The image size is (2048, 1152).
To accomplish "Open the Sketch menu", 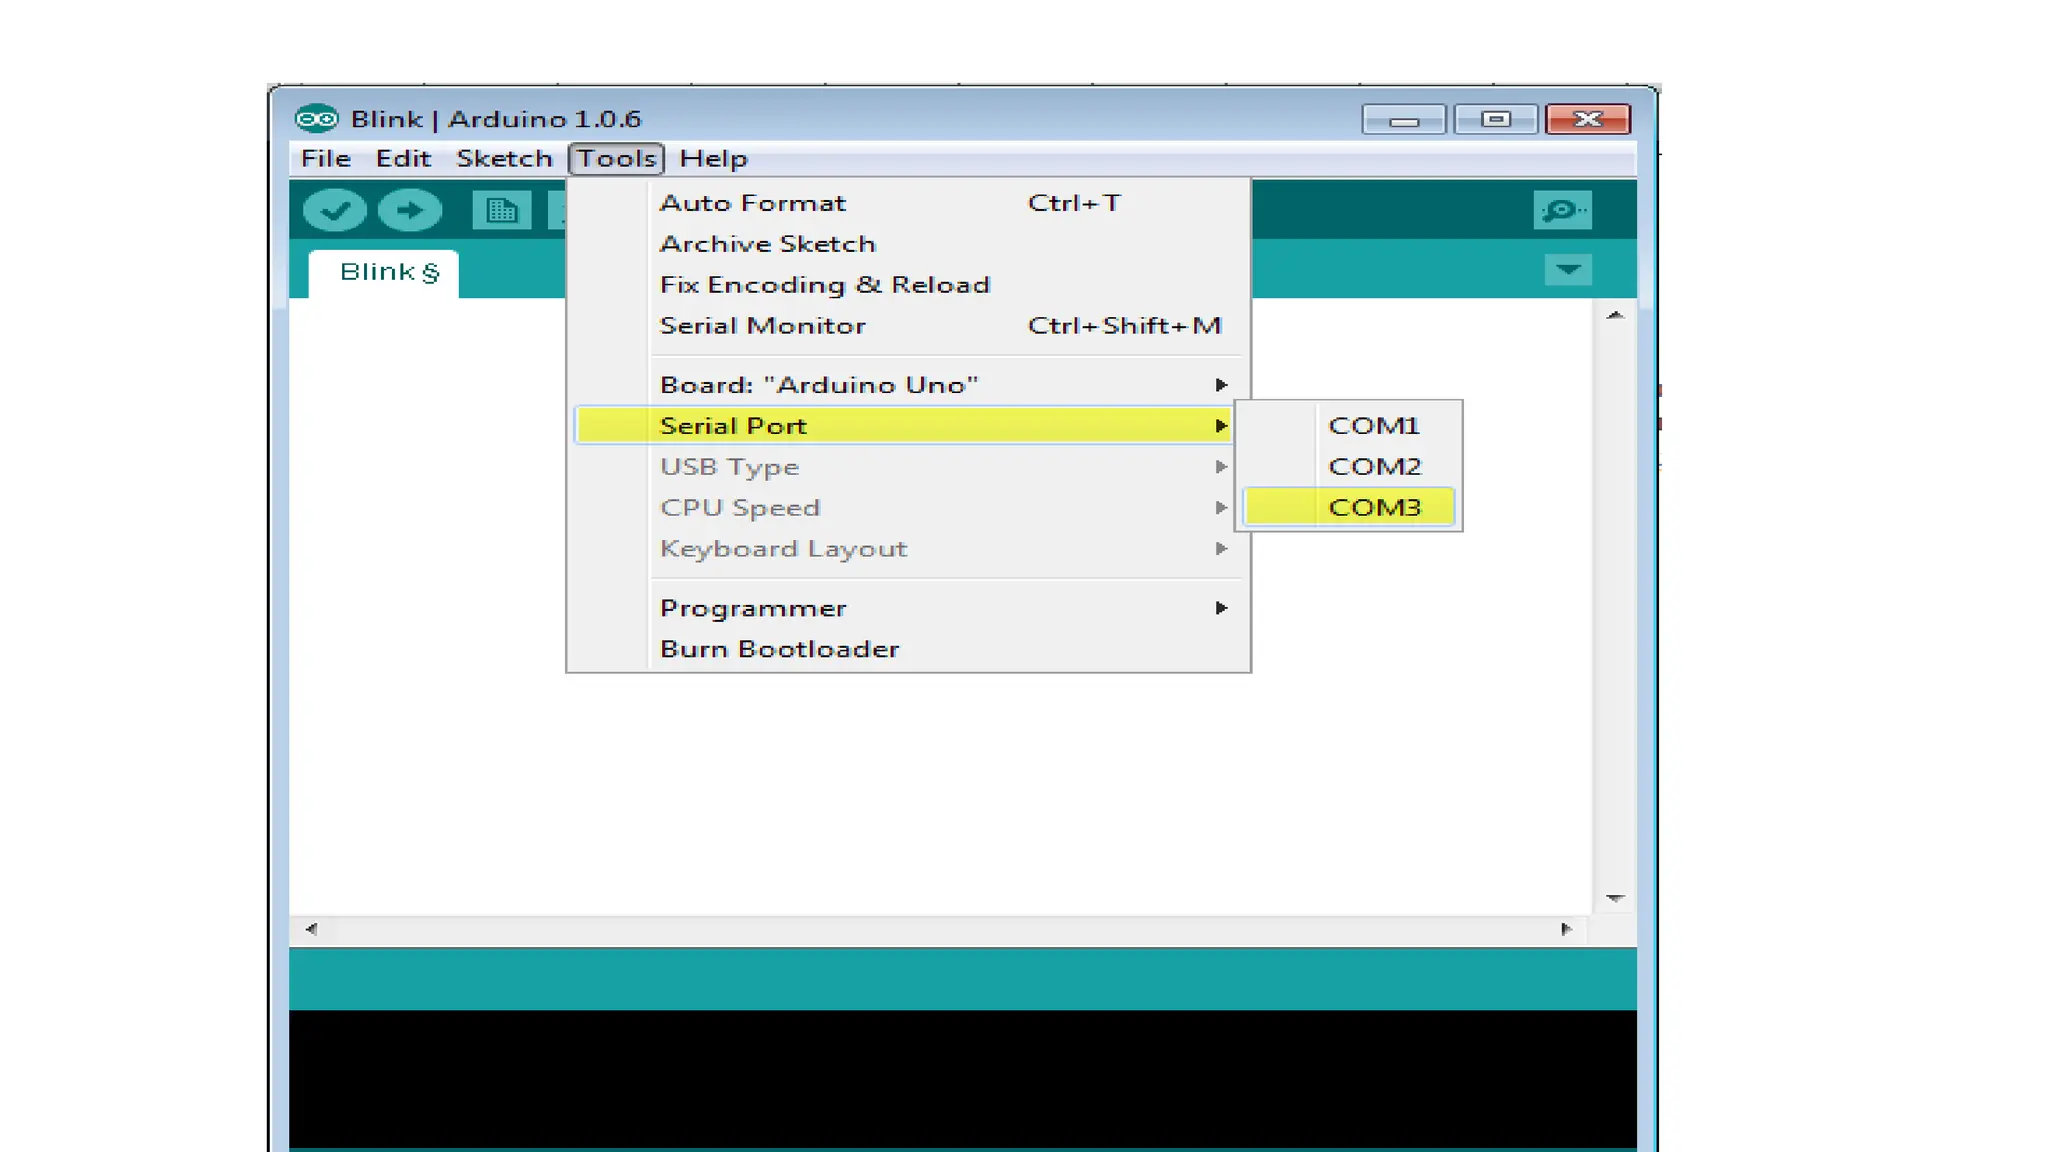I will [504, 159].
